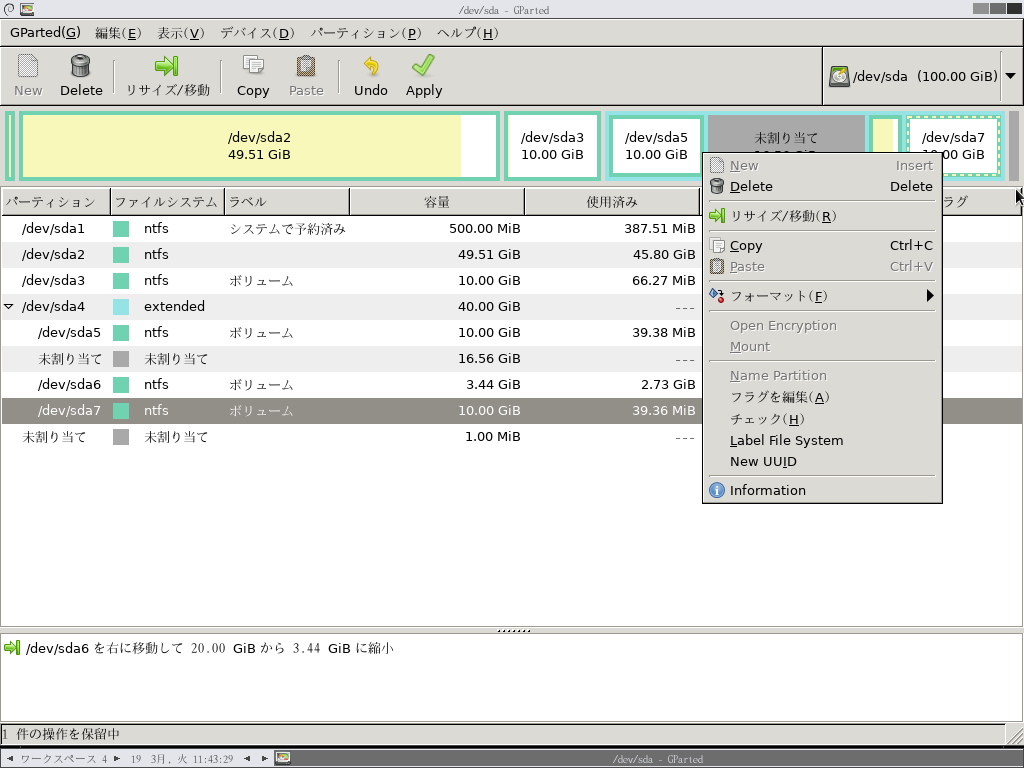Screen dimensions: 1024x768
Task: Open the GParted menu
Action: (x=45, y=33)
